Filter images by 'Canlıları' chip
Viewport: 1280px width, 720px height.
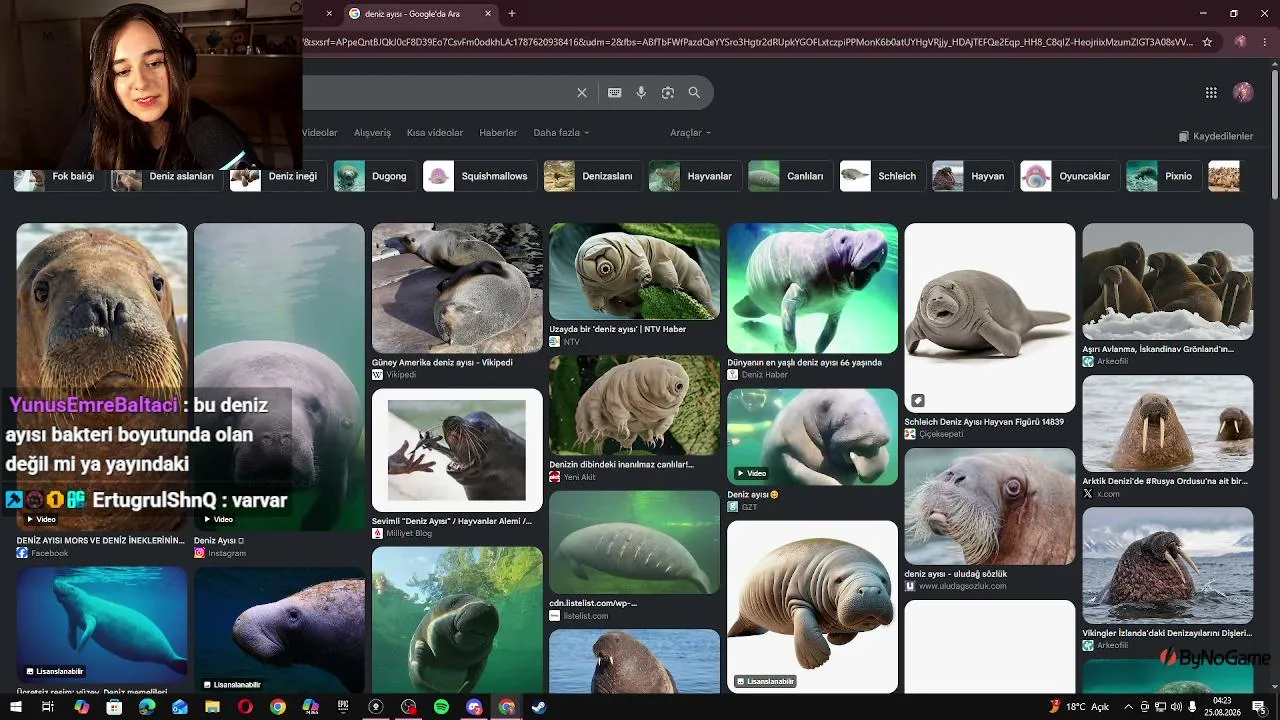791,176
